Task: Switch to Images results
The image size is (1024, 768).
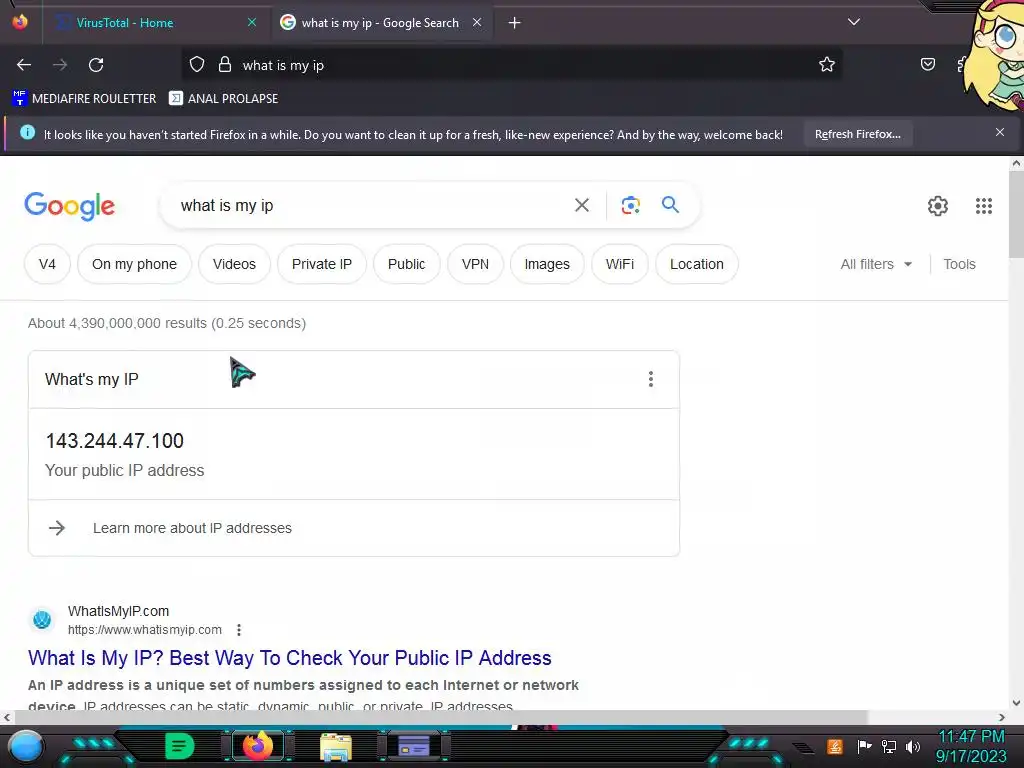Action: pyautogui.click(x=547, y=264)
